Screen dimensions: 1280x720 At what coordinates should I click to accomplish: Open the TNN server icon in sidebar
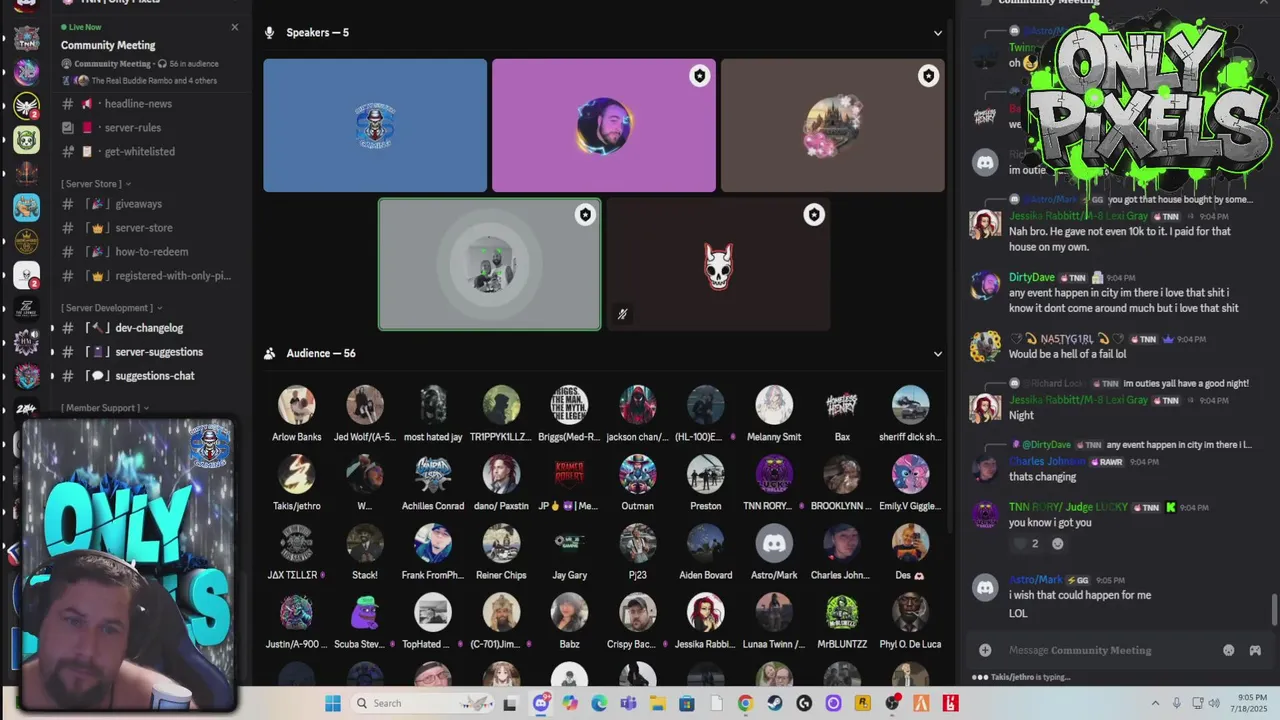point(26,39)
